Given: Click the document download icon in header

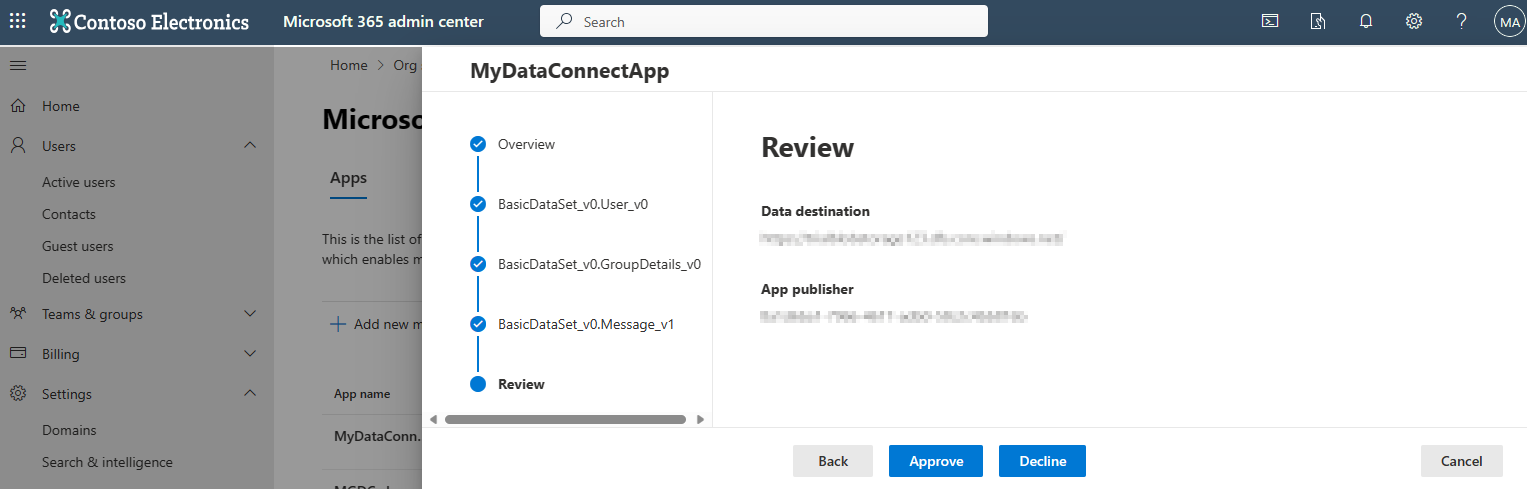Looking at the screenshot, I should [1318, 21].
